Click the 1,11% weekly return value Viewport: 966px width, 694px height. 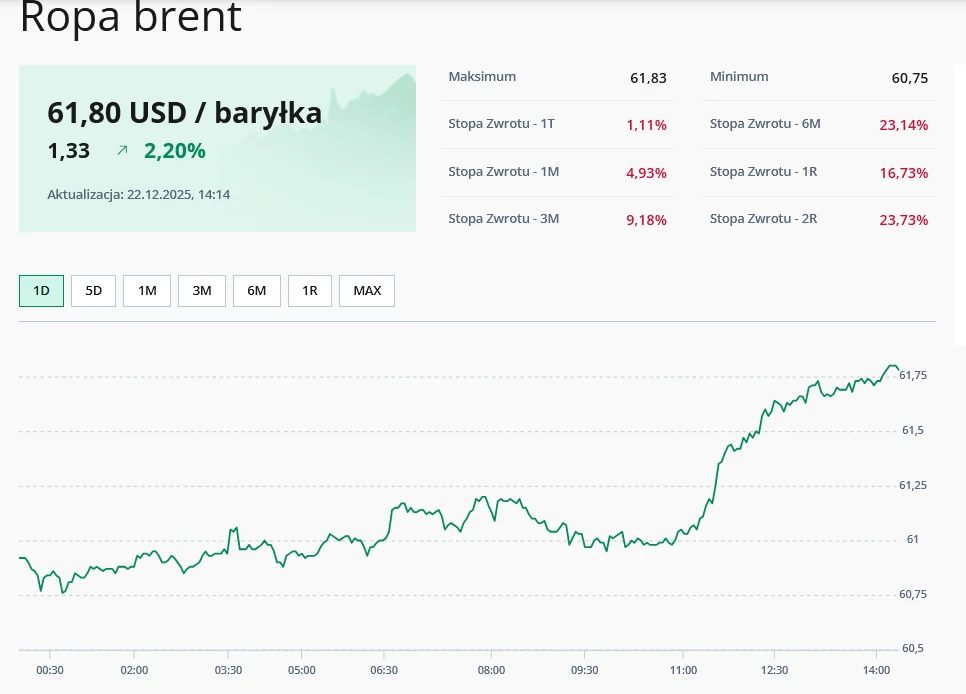[x=646, y=125]
